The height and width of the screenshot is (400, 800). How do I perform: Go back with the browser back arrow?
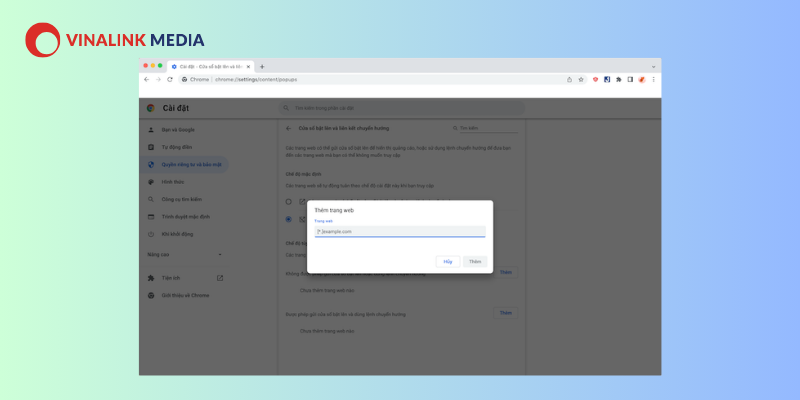click(x=146, y=80)
